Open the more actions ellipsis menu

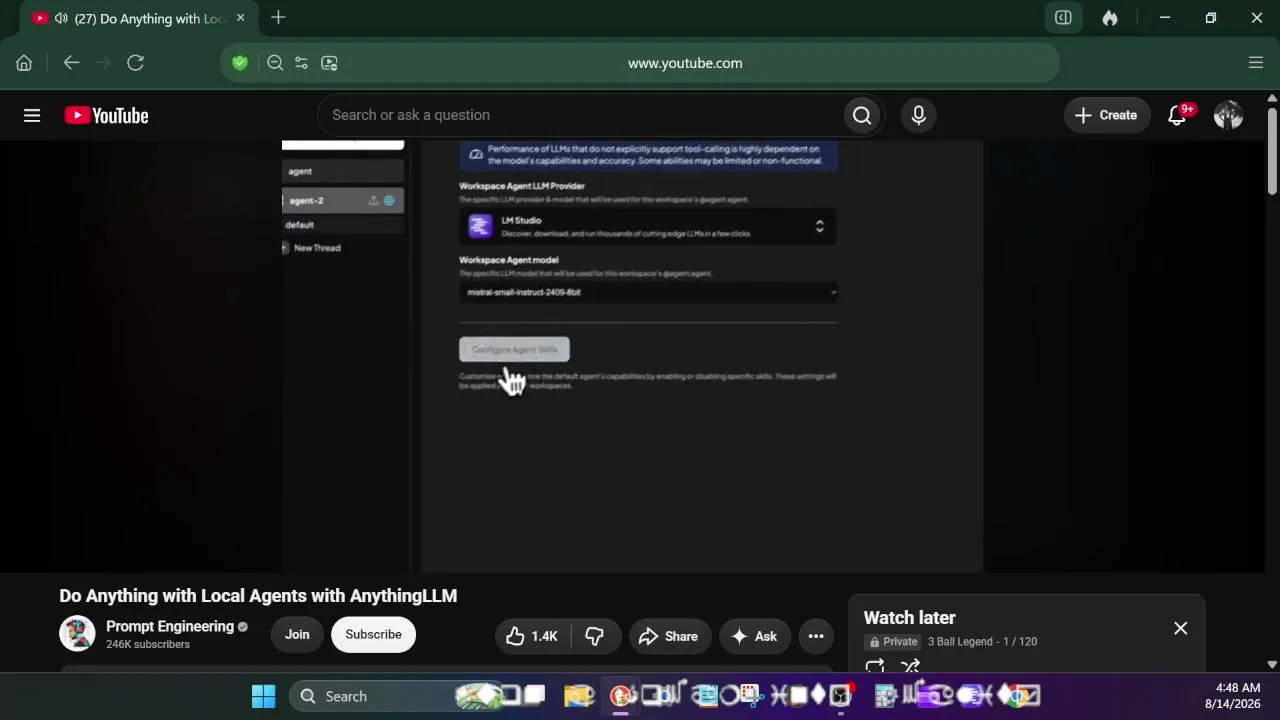[x=816, y=636]
